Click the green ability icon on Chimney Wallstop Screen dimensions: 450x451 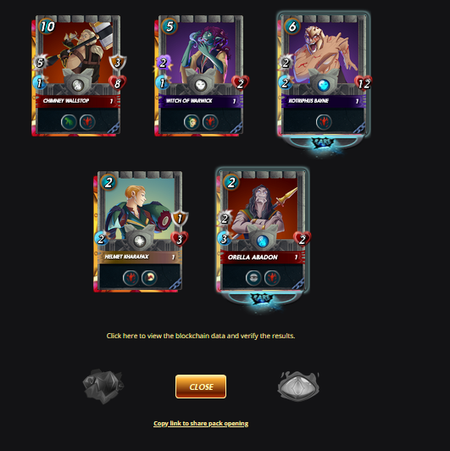coord(69,122)
